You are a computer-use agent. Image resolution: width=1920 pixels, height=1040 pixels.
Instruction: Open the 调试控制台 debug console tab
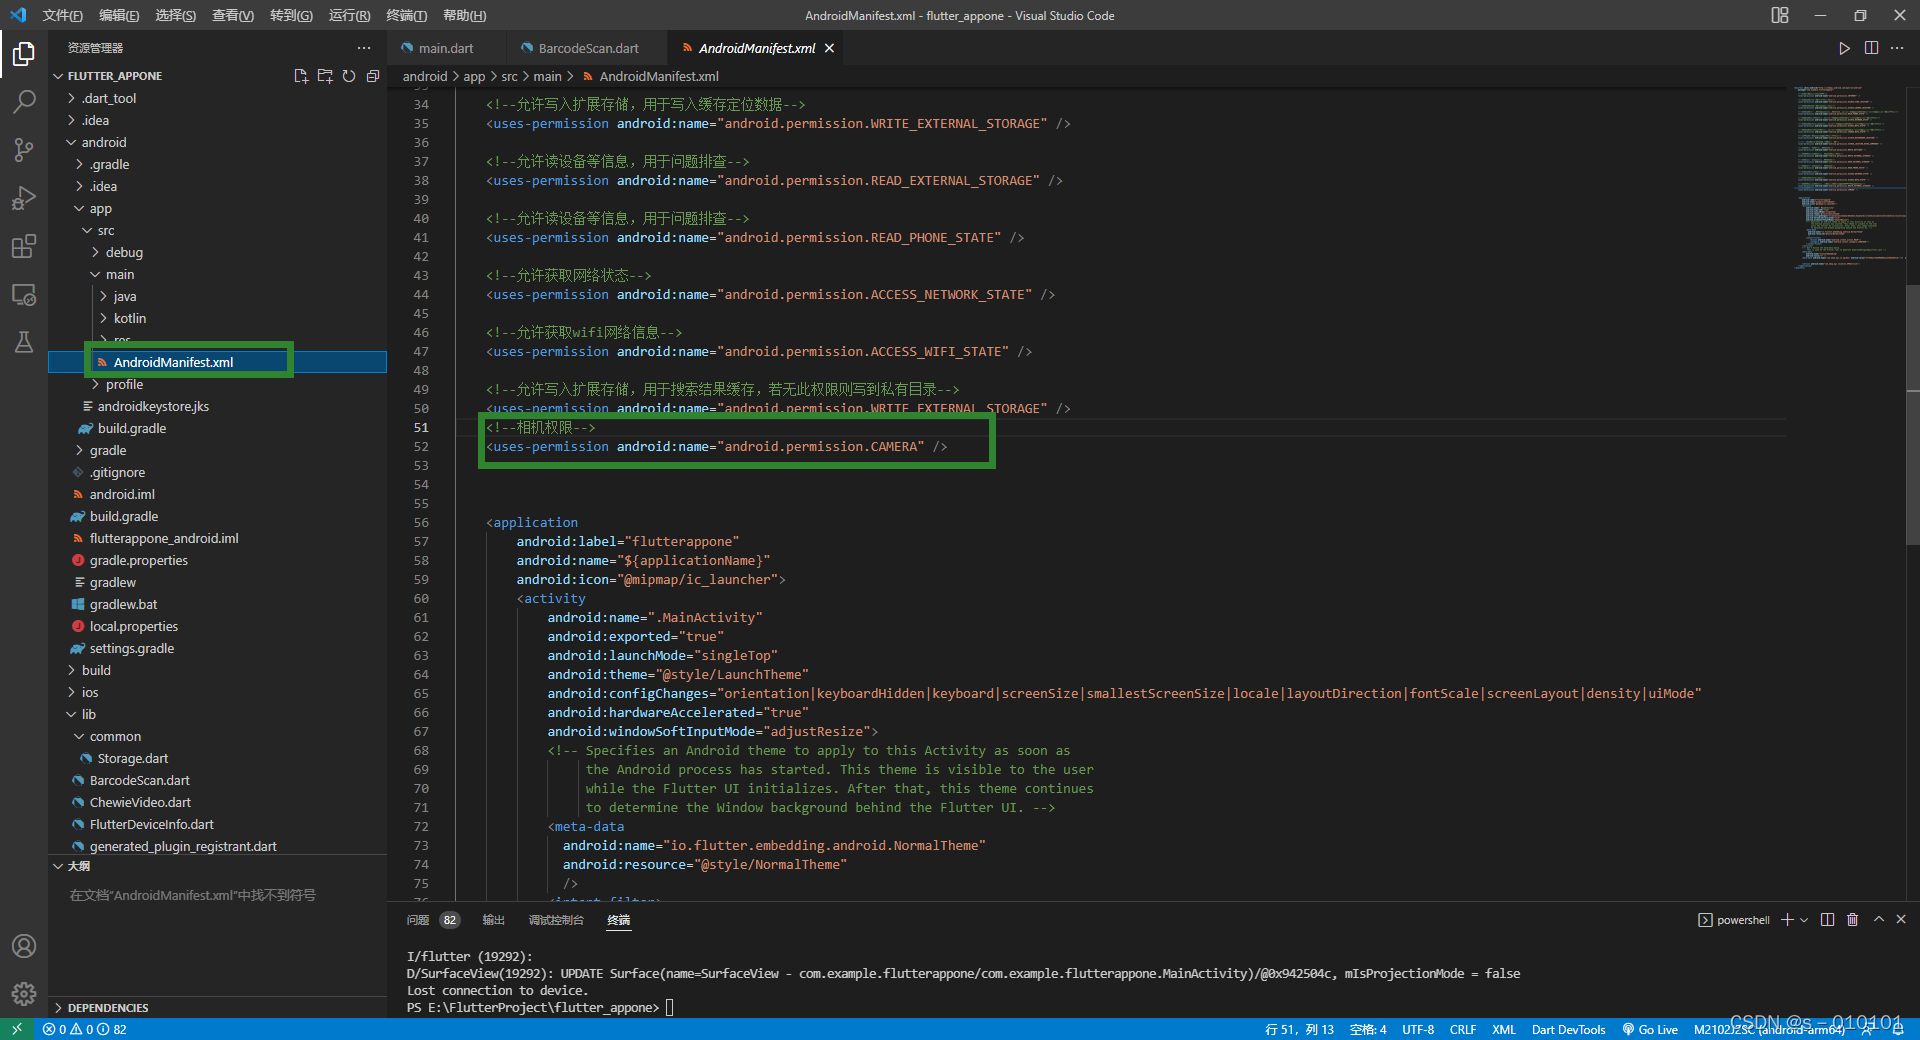pyautogui.click(x=556, y=920)
